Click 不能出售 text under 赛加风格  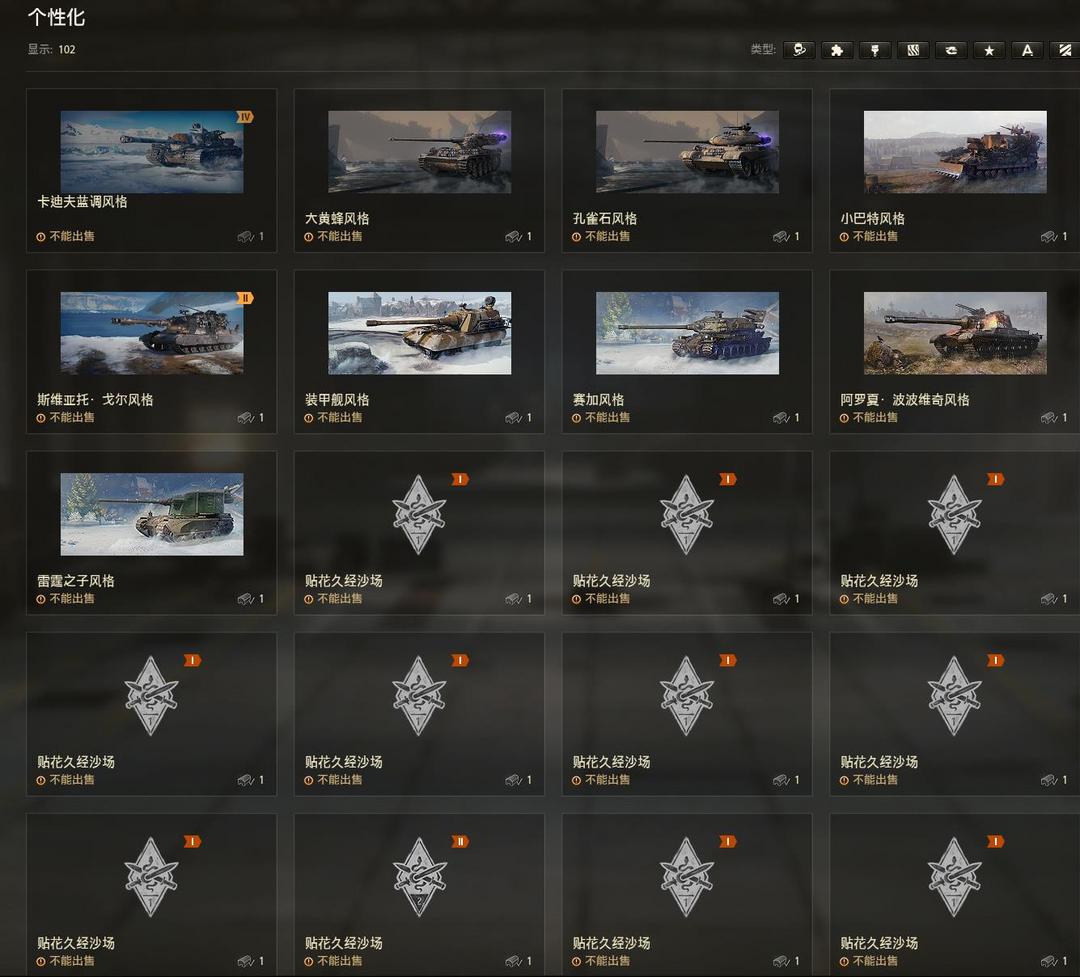tap(608, 418)
